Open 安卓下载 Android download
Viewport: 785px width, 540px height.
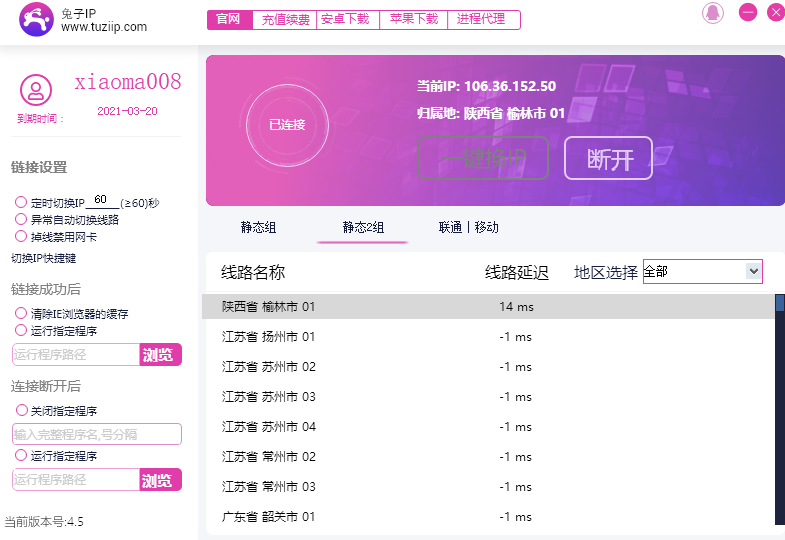(x=347, y=20)
